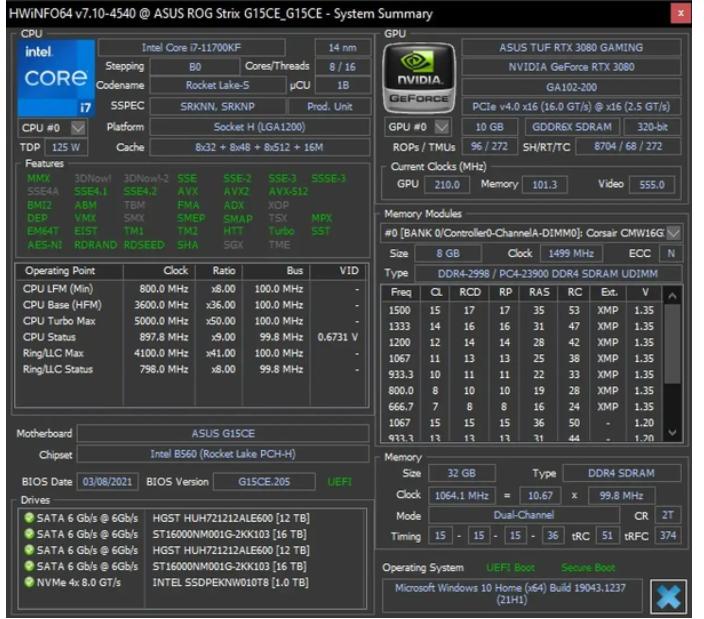Select the Ring/LLC Max row

[191, 353]
